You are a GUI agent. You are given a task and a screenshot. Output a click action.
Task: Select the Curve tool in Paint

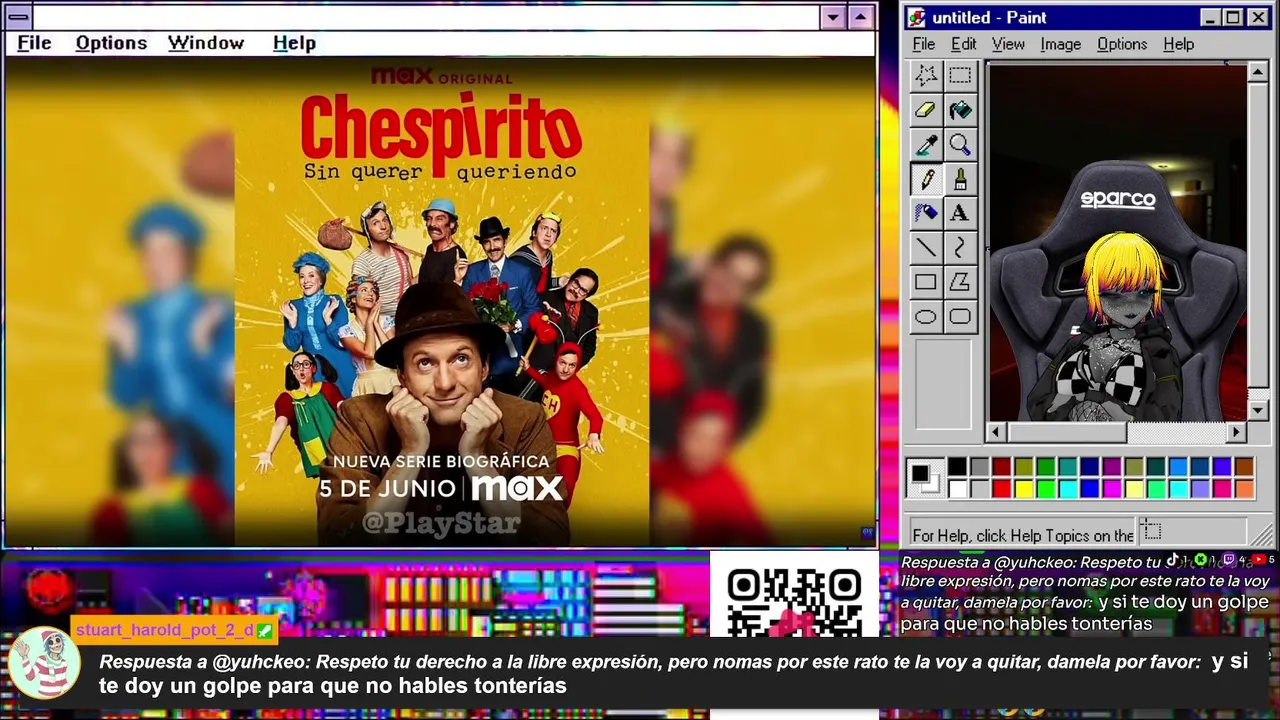coord(960,248)
